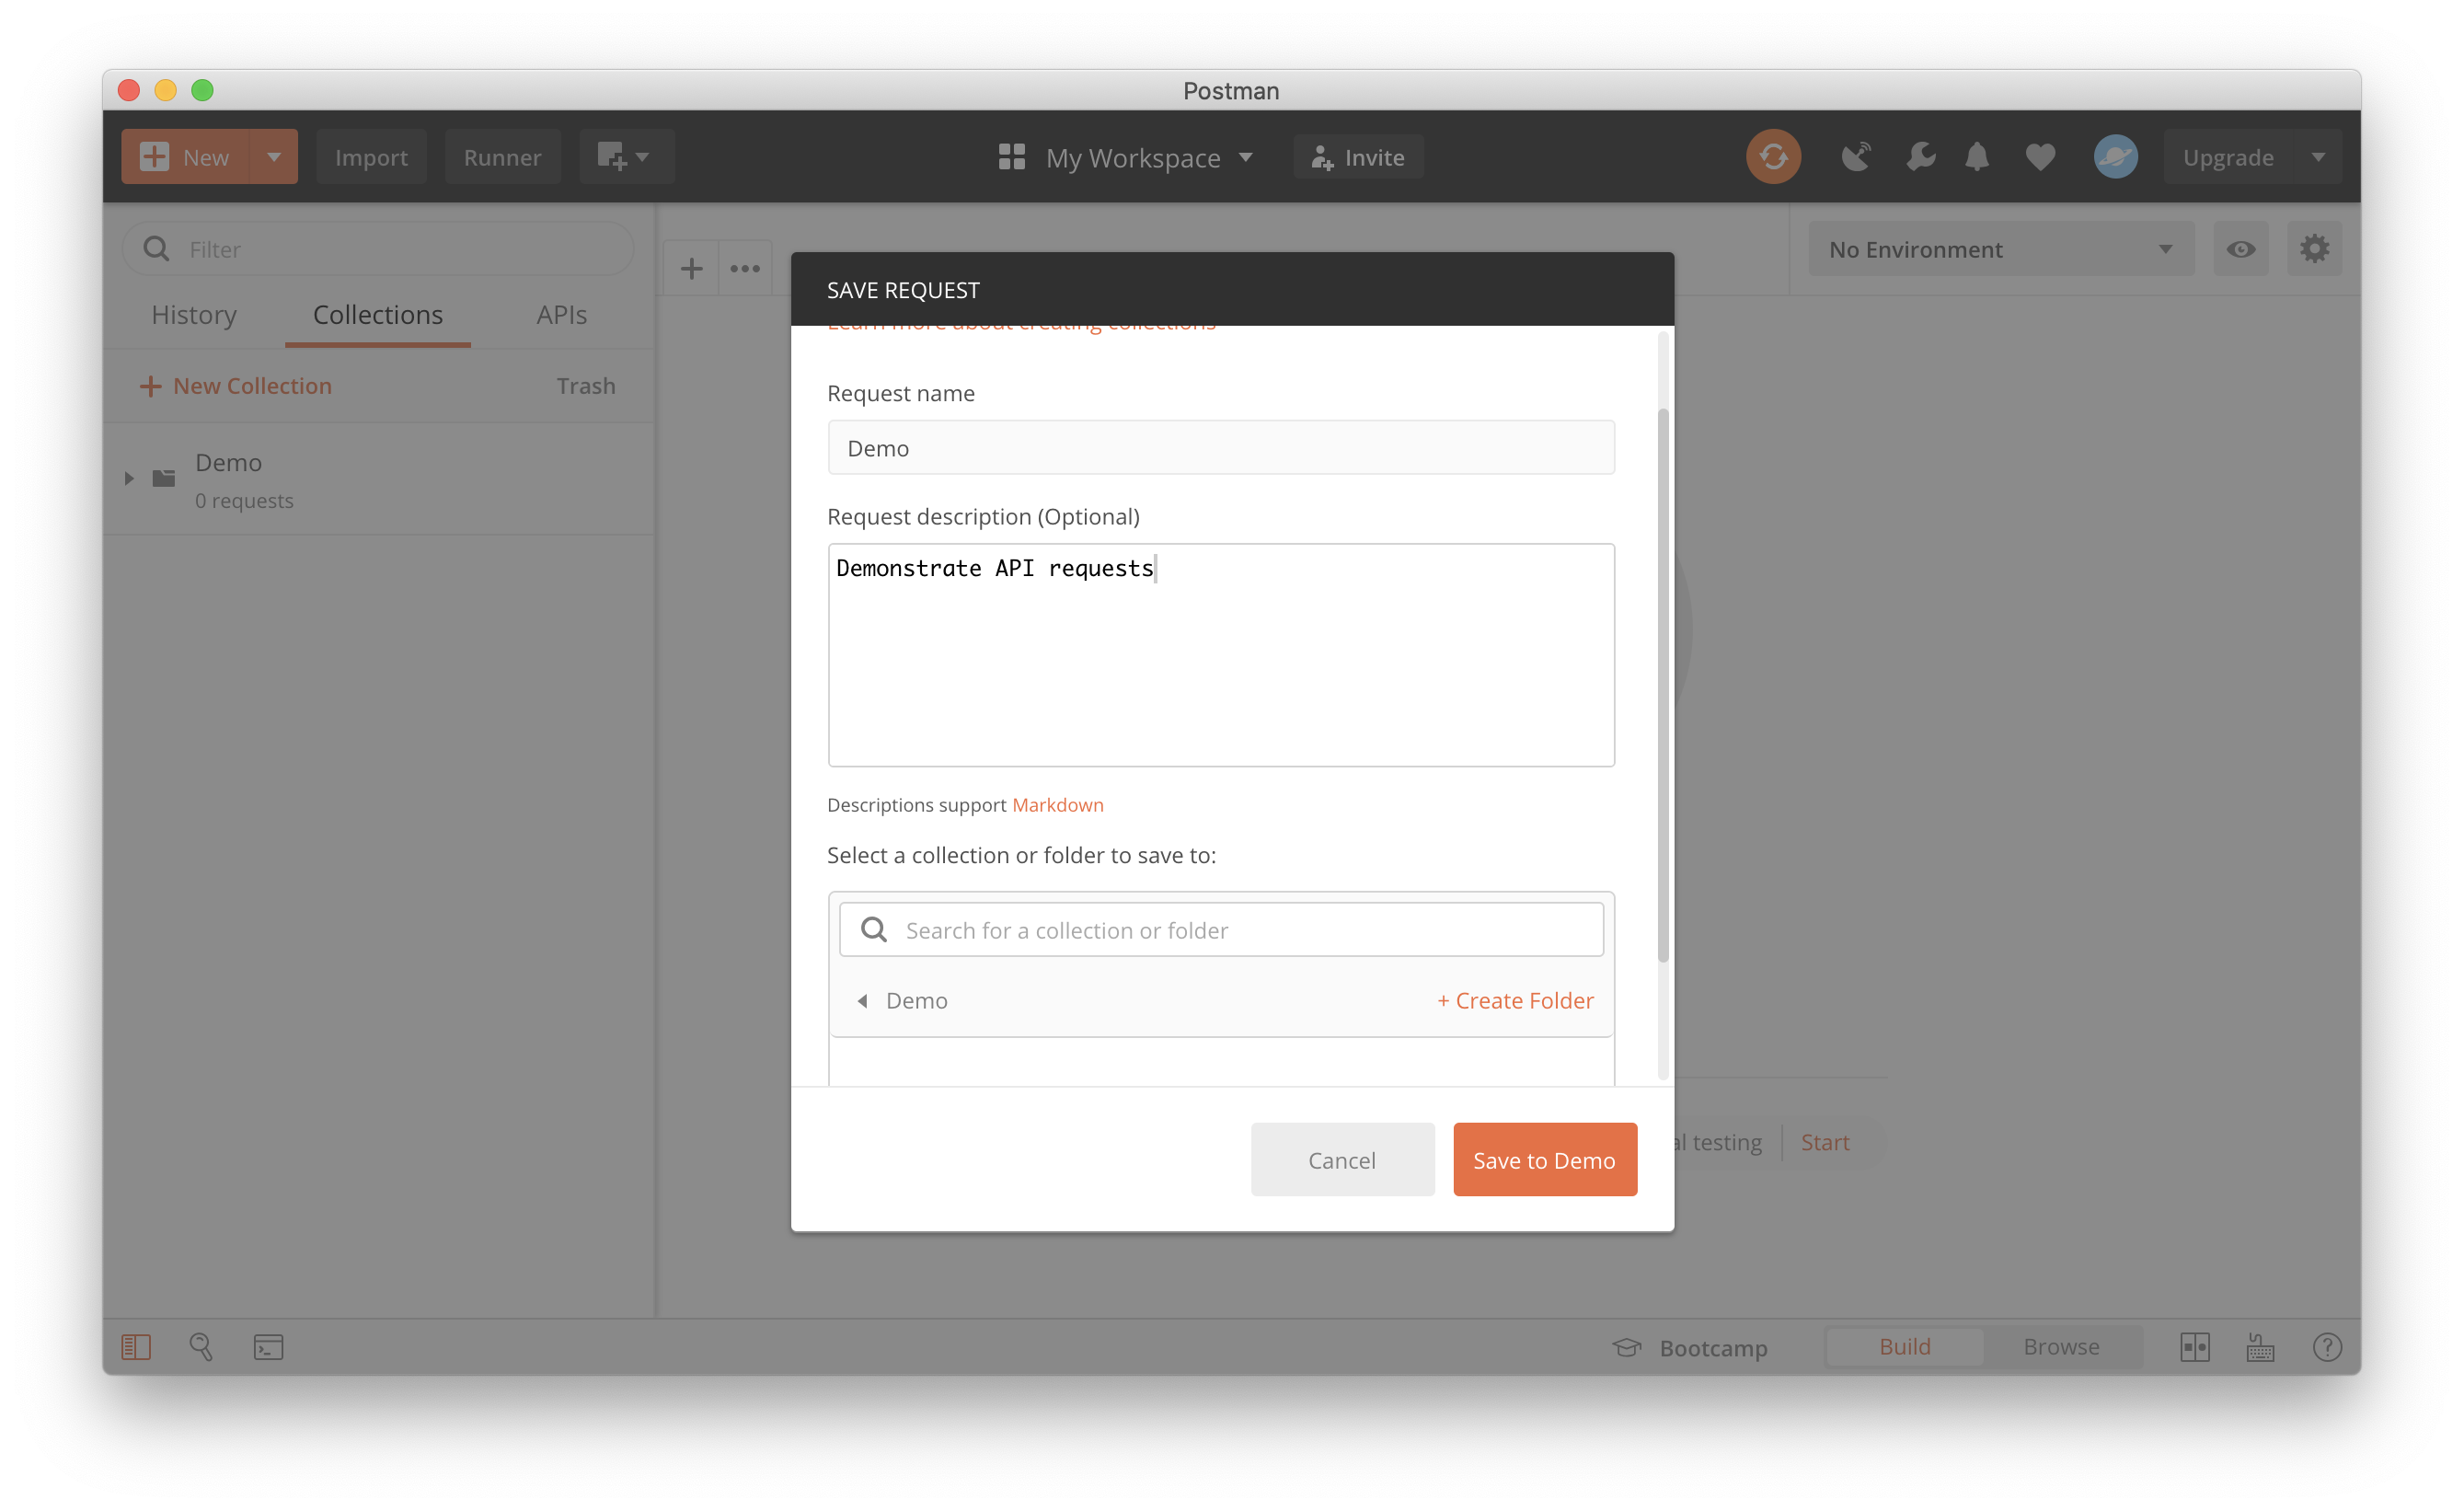Image resolution: width=2464 pixels, height=1511 pixels.
Task: Switch to the APIs tab
Action: [561, 315]
